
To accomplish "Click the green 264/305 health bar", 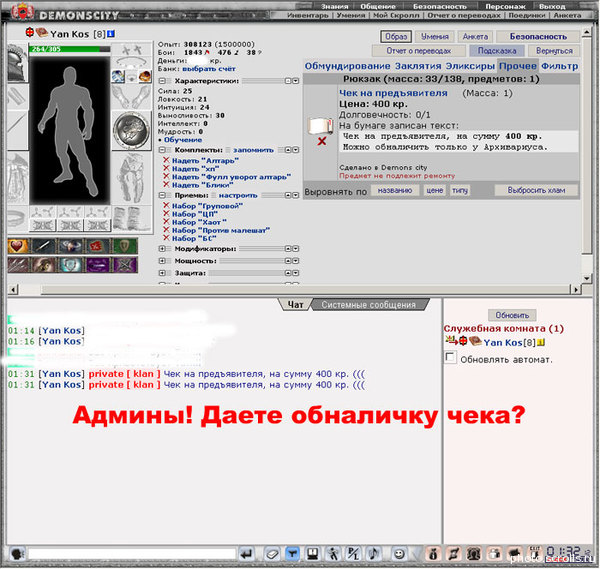I will [70, 49].
